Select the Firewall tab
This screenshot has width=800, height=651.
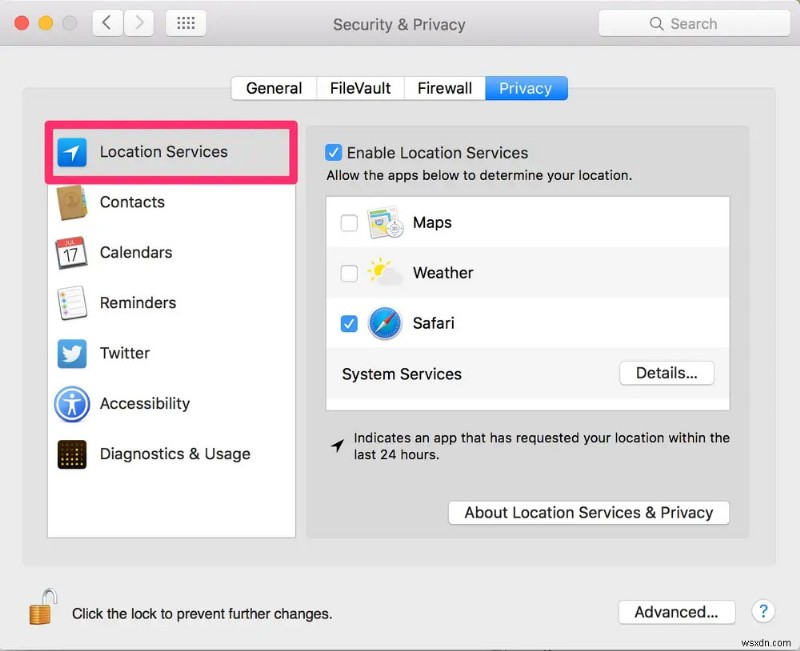[x=444, y=88]
